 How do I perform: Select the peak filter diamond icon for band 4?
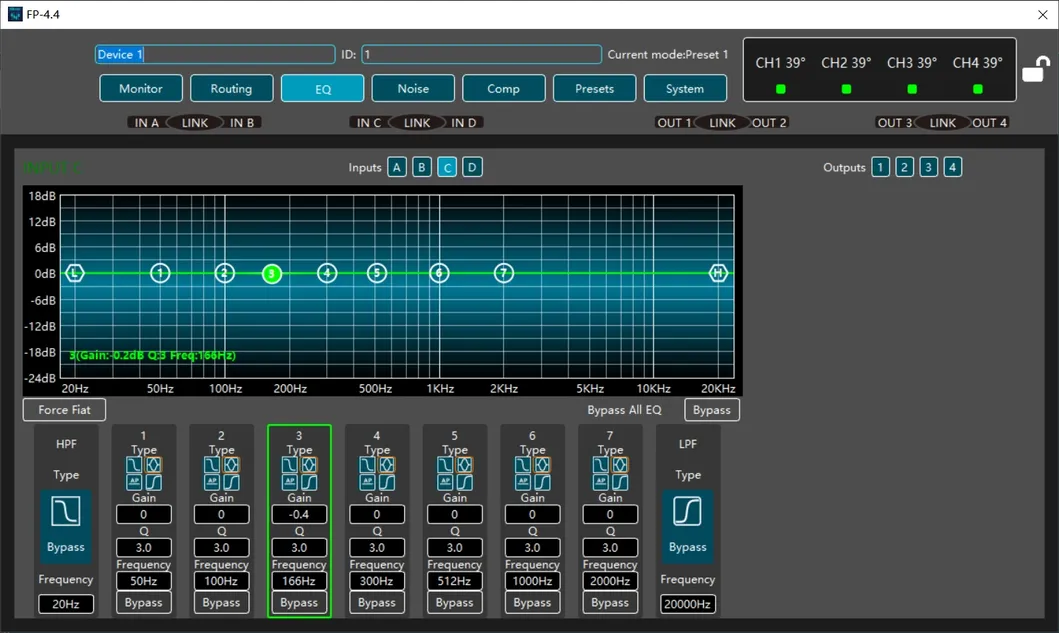(x=388, y=464)
